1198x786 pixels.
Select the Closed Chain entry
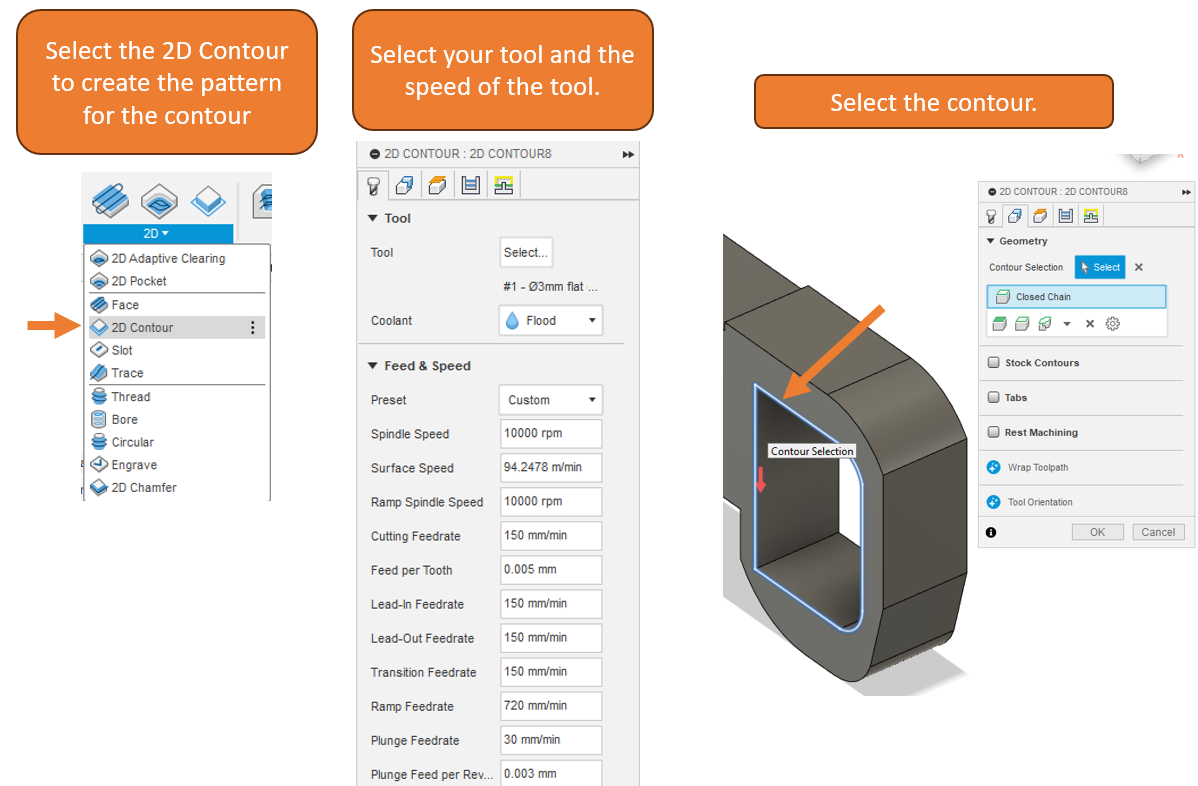[x=1077, y=296]
